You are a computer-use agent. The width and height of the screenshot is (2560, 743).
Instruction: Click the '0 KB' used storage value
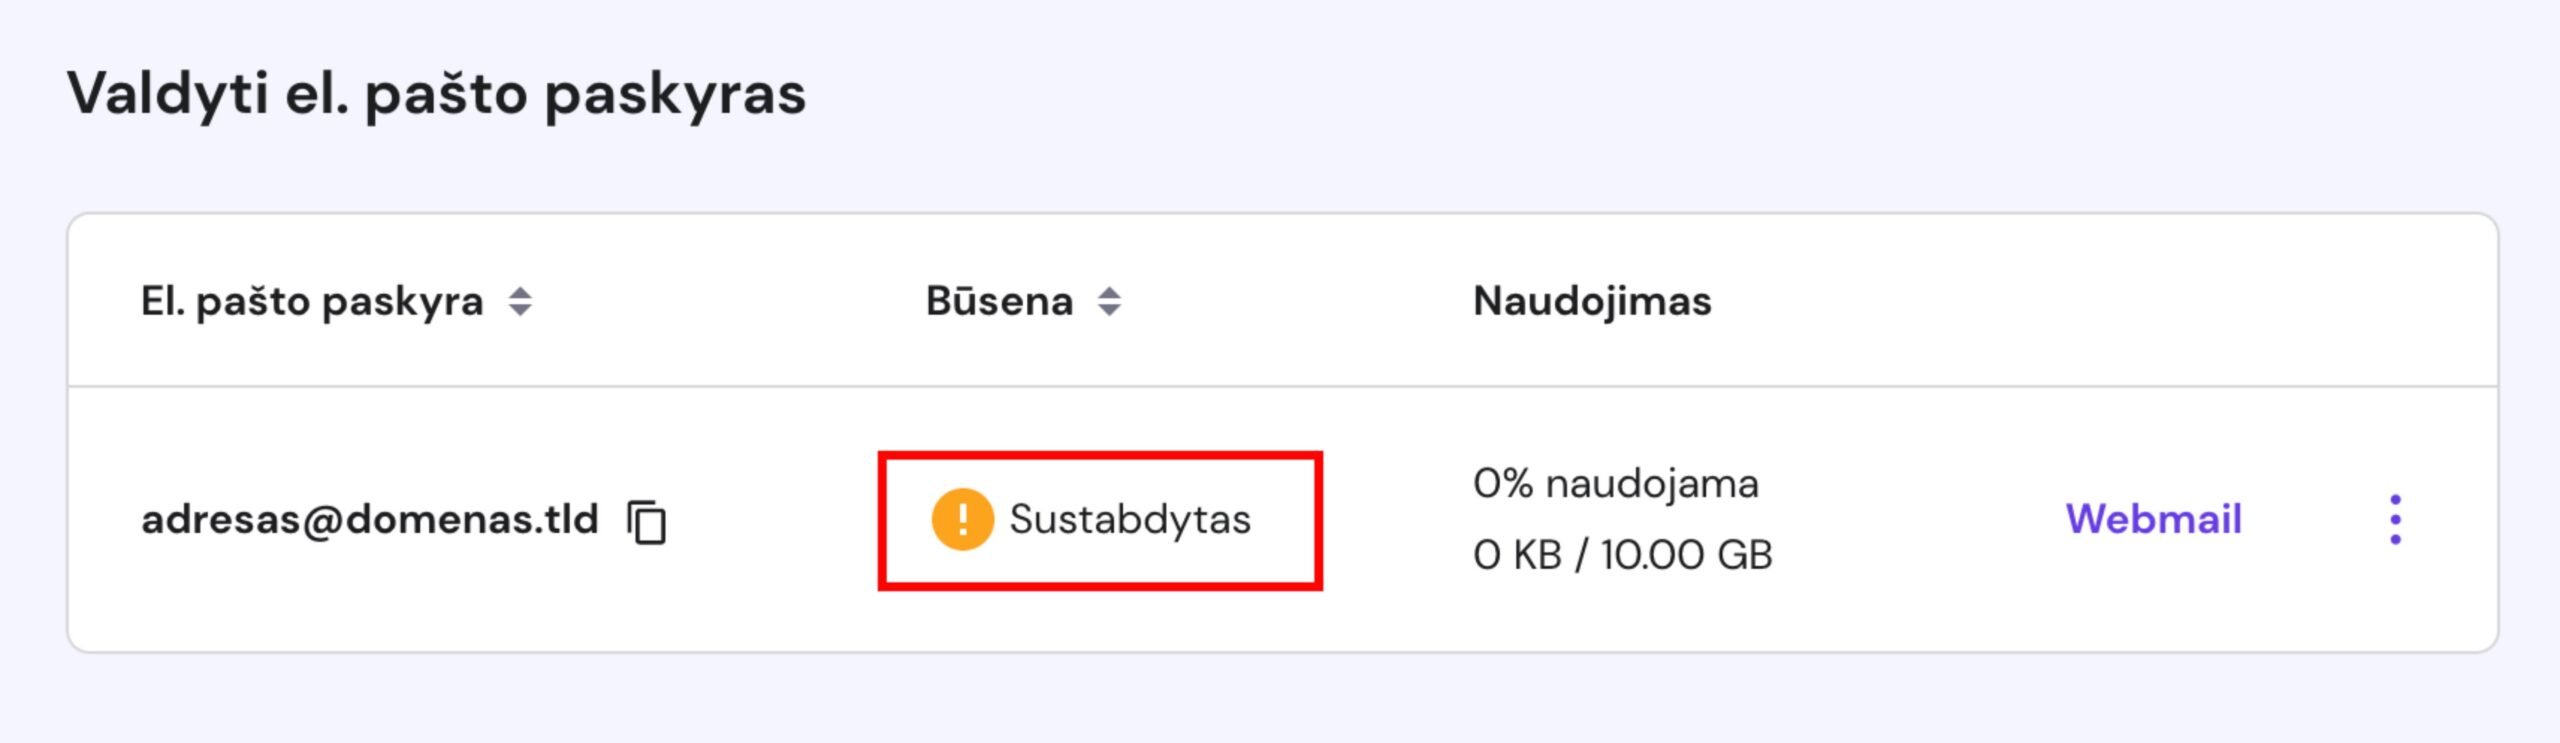coord(1516,555)
